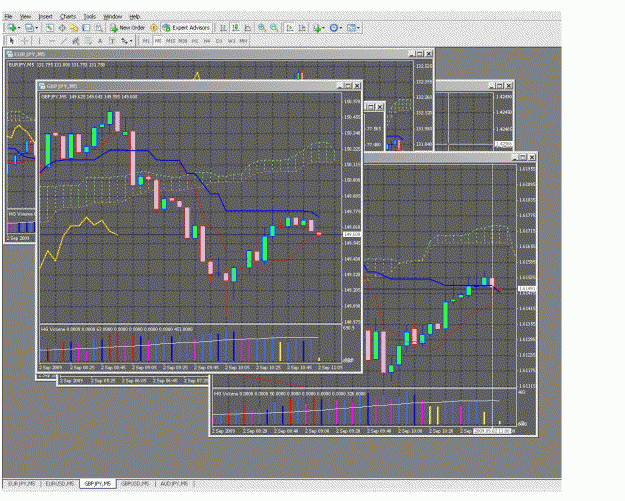The width and height of the screenshot is (625, 501).
Task: Set timeframe to MN
Action: [243, 41]
